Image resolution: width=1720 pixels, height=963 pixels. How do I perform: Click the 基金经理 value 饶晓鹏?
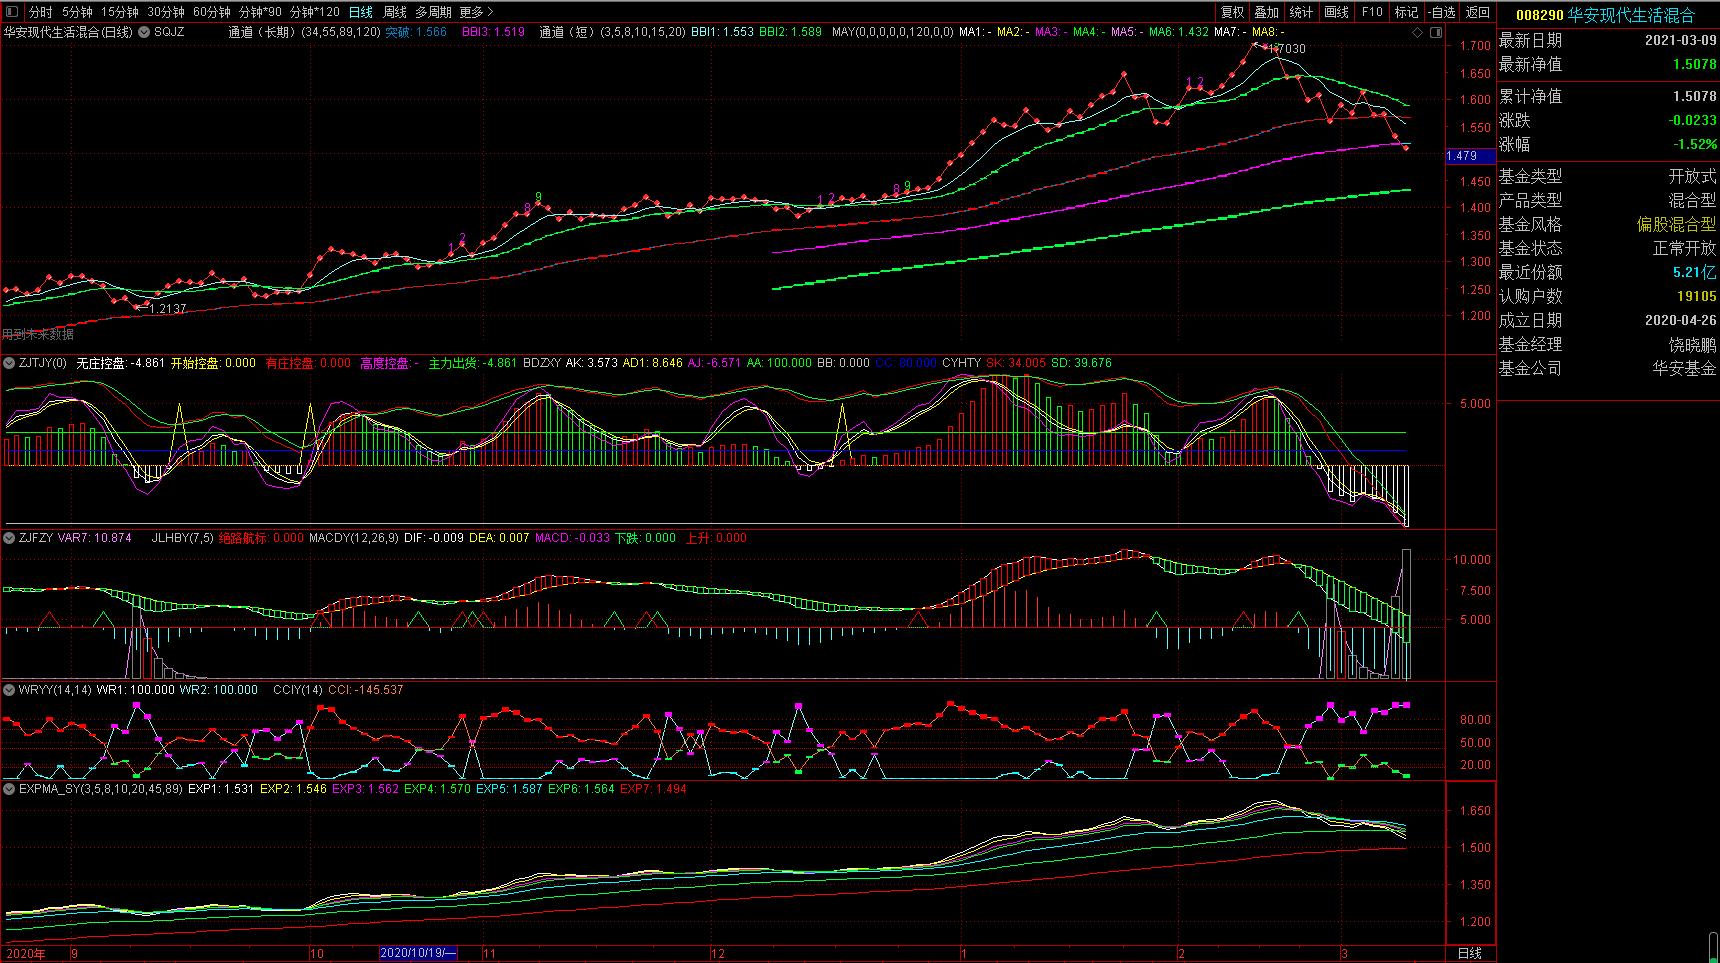click(1692, 344)
